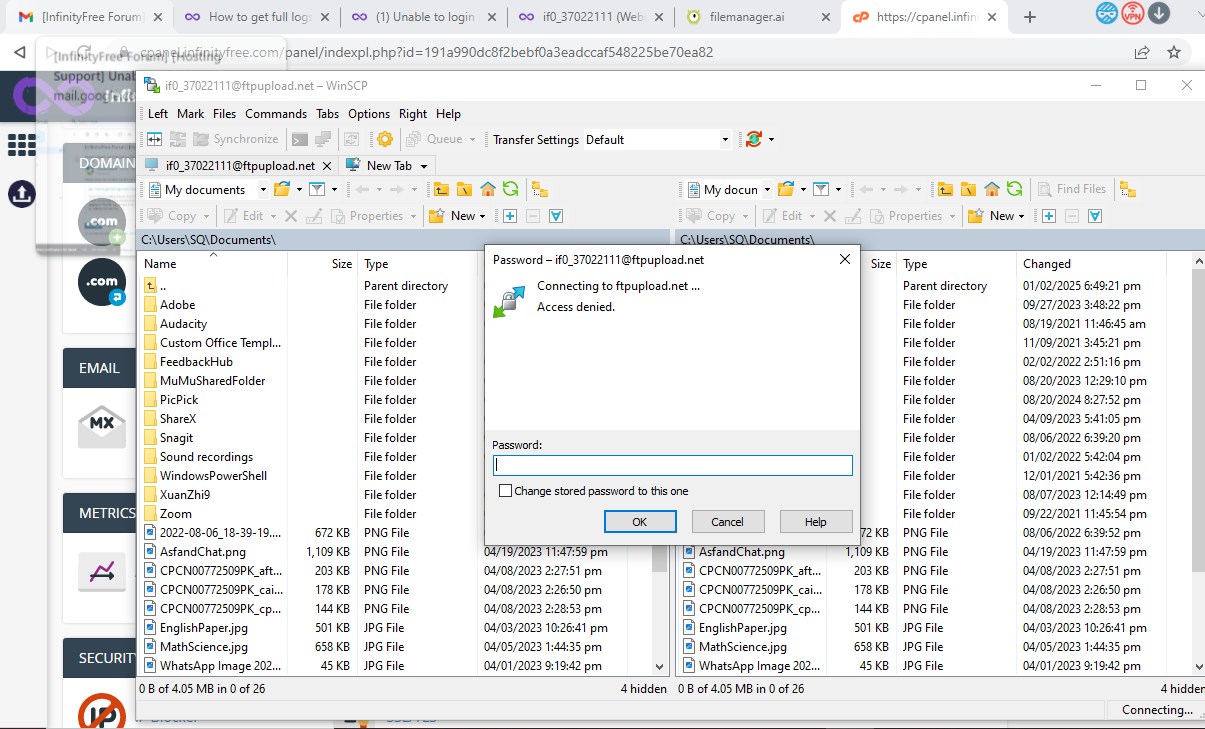Select EnglishPaper.jpg in left panel
This screenshot has width=1205, height=729.
click(204, 627)
